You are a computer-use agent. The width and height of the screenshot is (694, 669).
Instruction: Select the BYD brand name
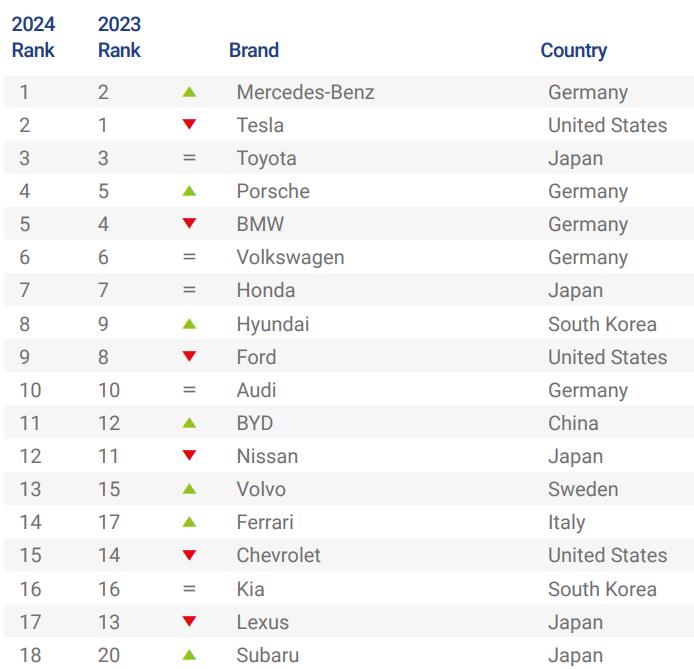point(255,423)
